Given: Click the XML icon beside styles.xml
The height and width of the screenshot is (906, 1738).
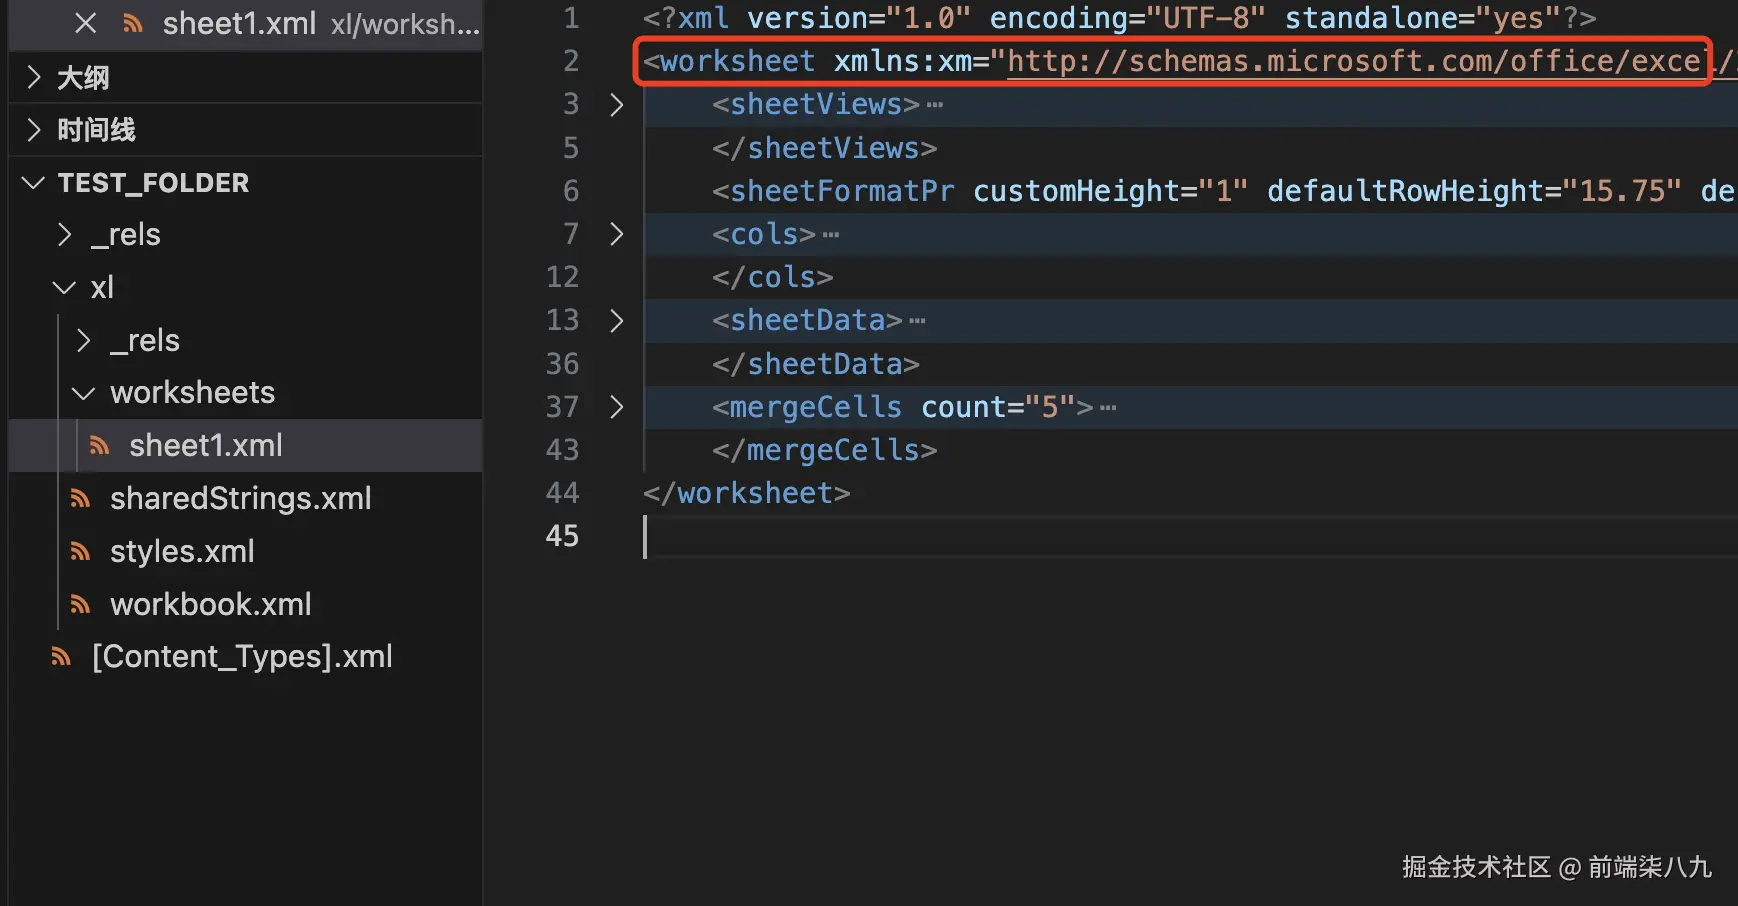Looking at the screenshot, I should 81,551.
